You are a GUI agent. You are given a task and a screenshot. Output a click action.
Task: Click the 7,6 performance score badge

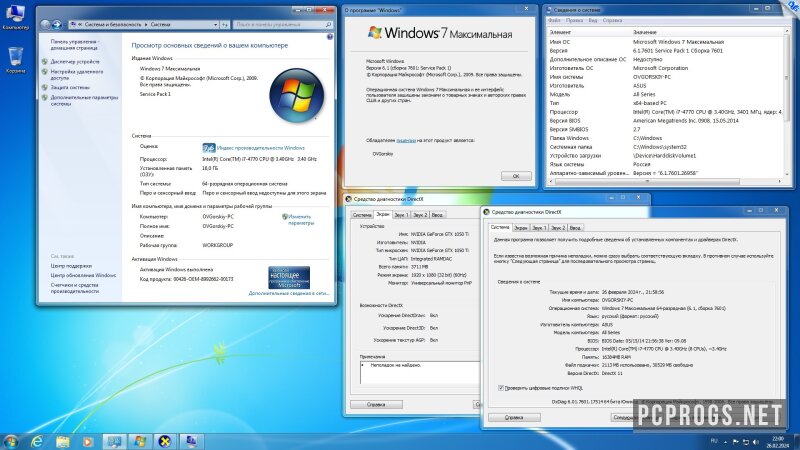208,148
